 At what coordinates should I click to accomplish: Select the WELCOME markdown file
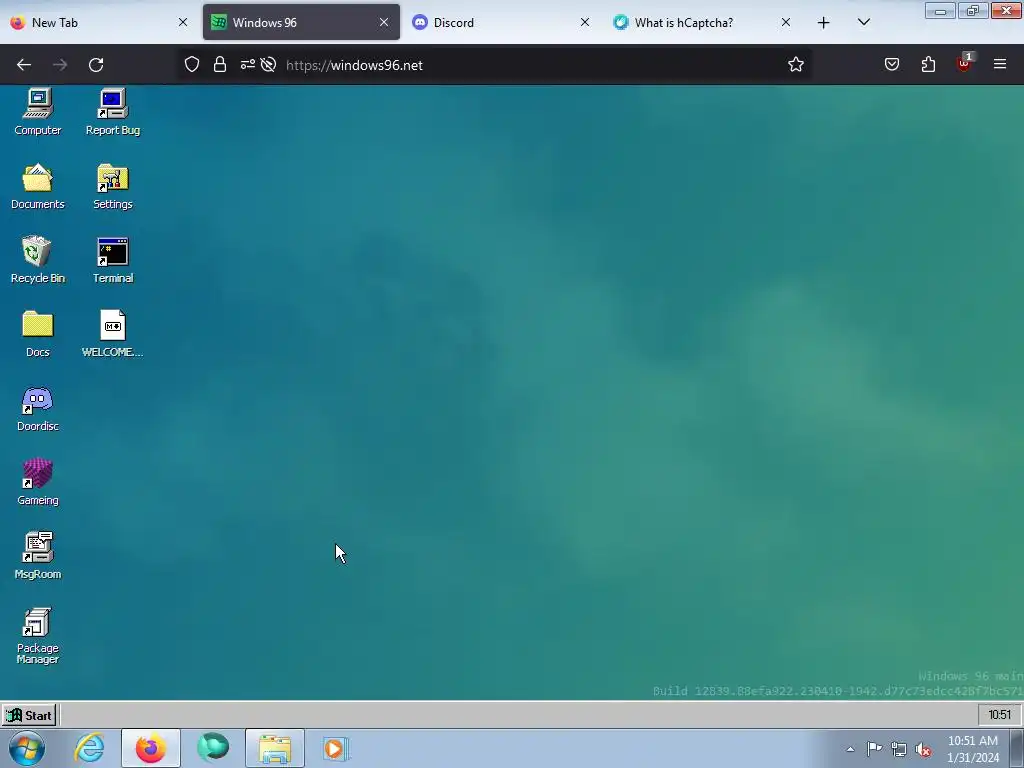tap(112, 333)
